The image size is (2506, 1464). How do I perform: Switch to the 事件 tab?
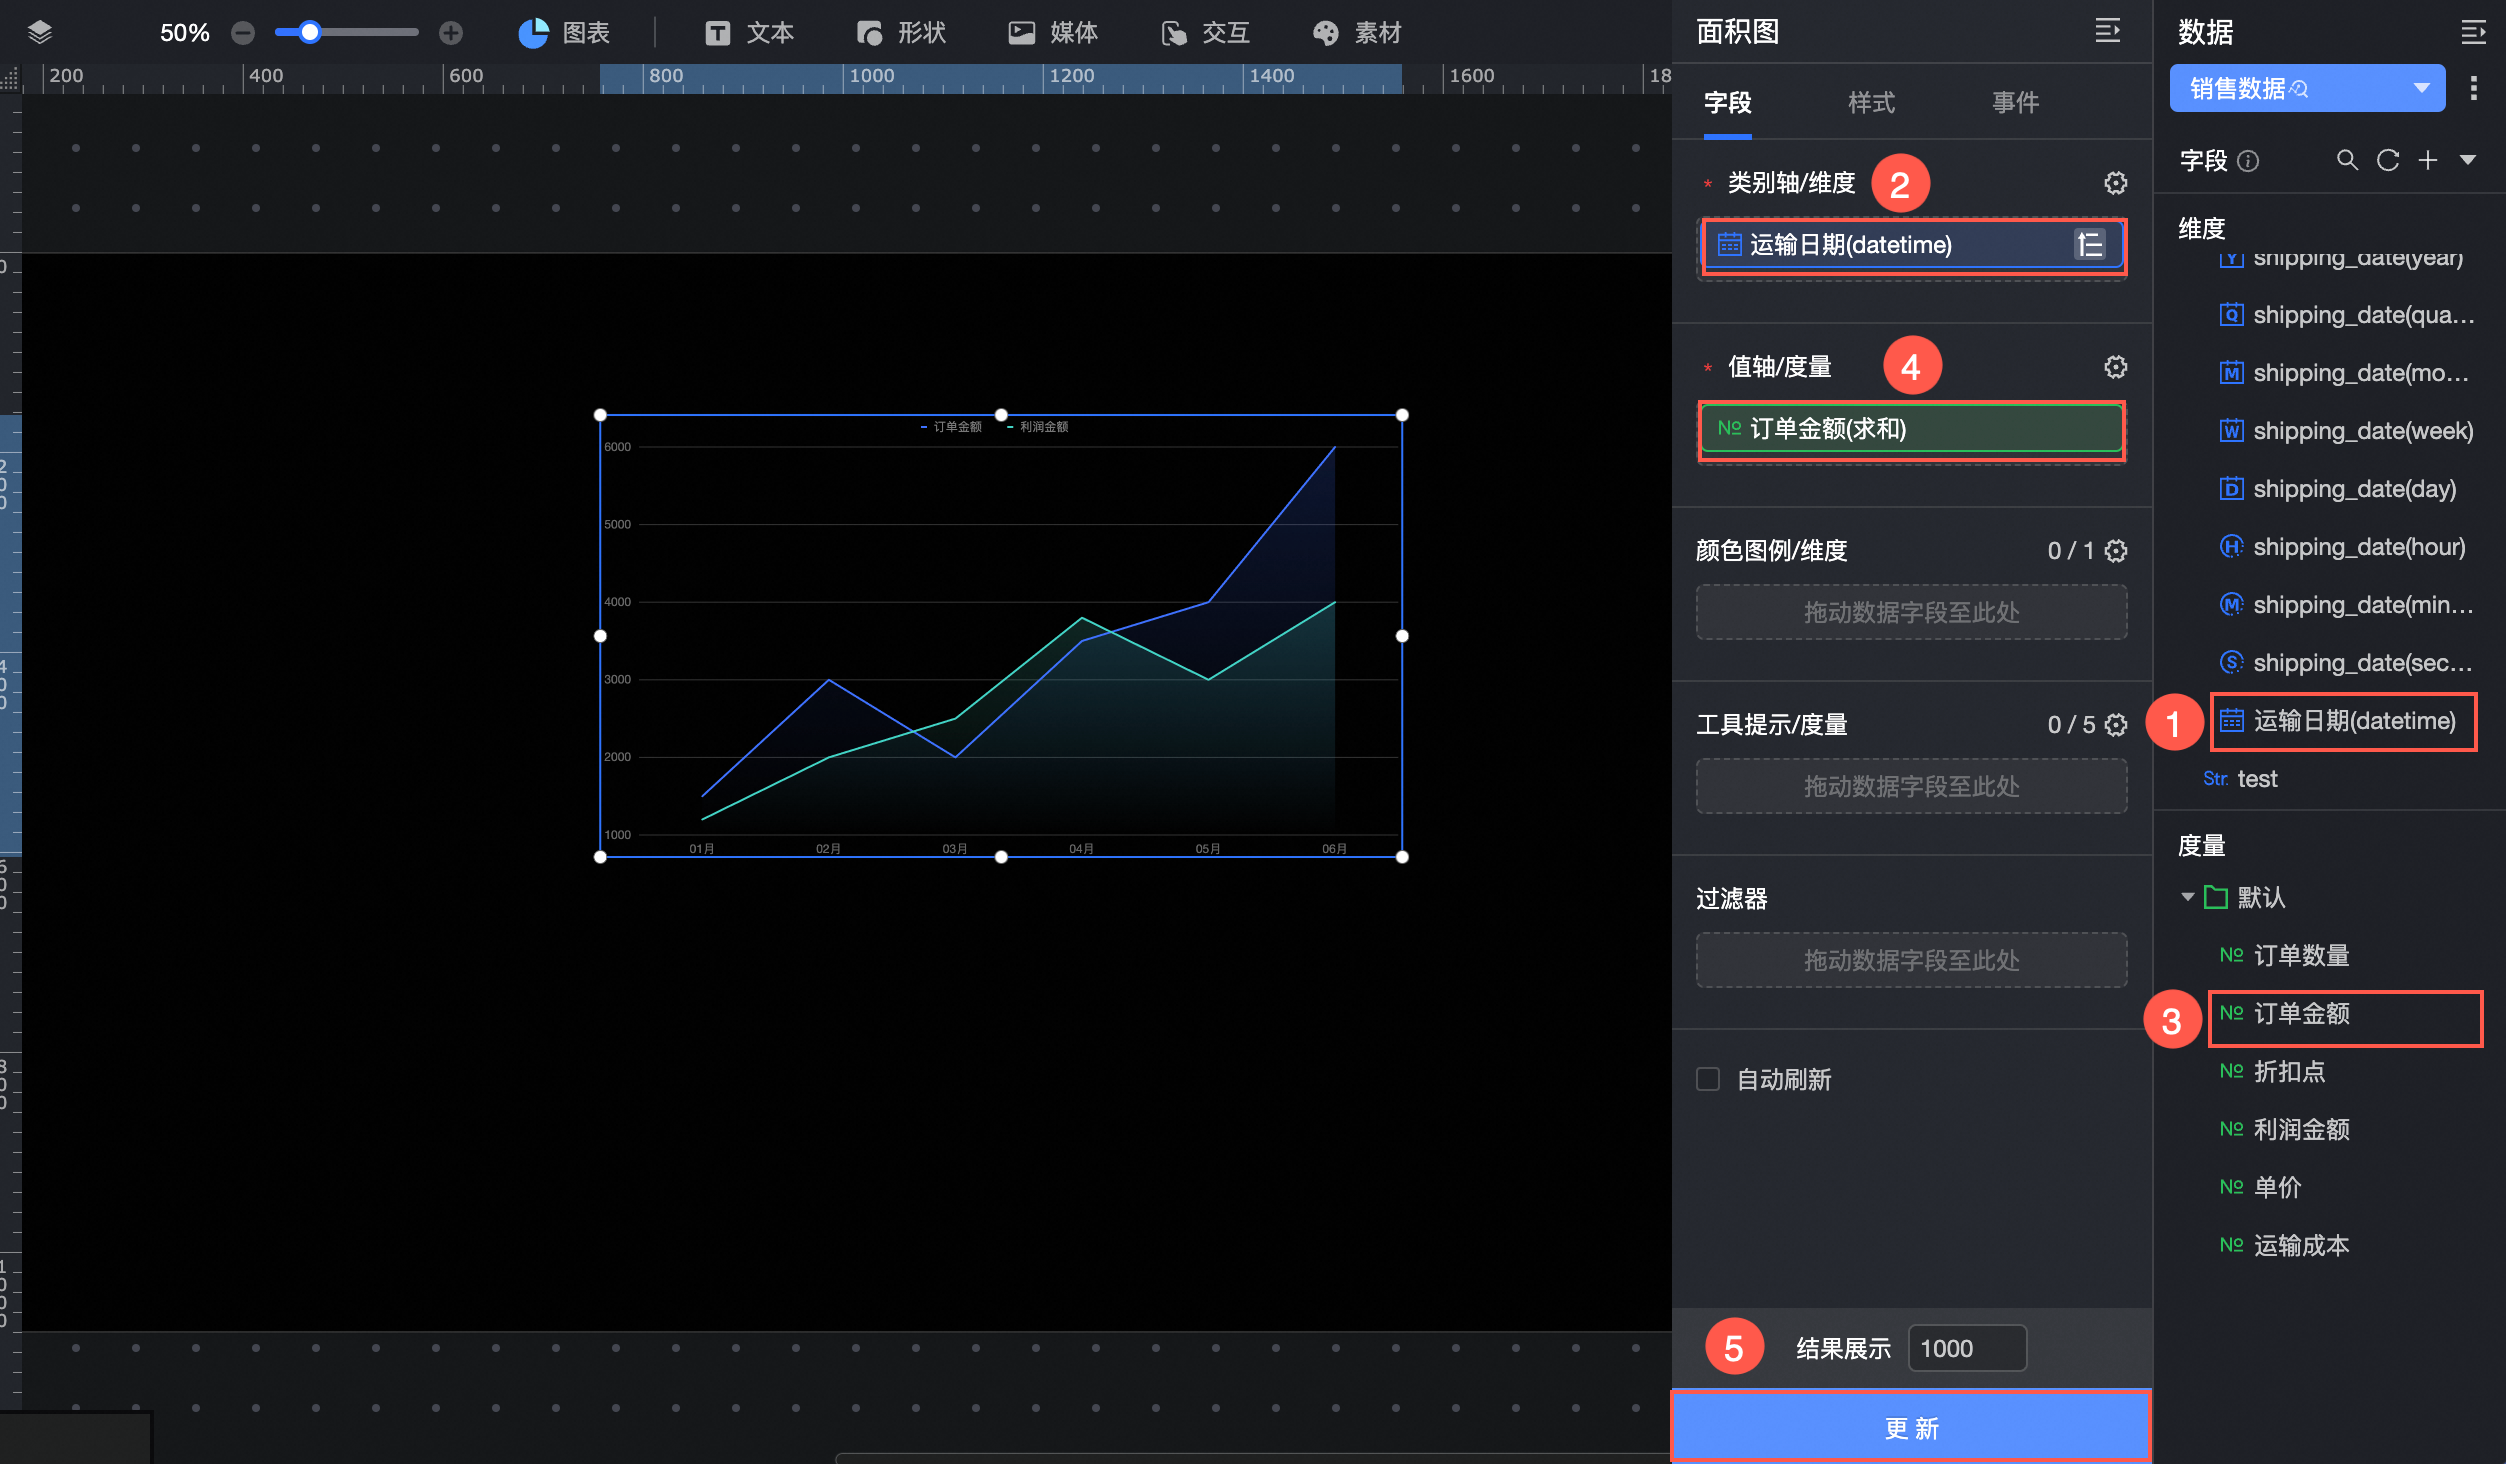pos(2015,102)
